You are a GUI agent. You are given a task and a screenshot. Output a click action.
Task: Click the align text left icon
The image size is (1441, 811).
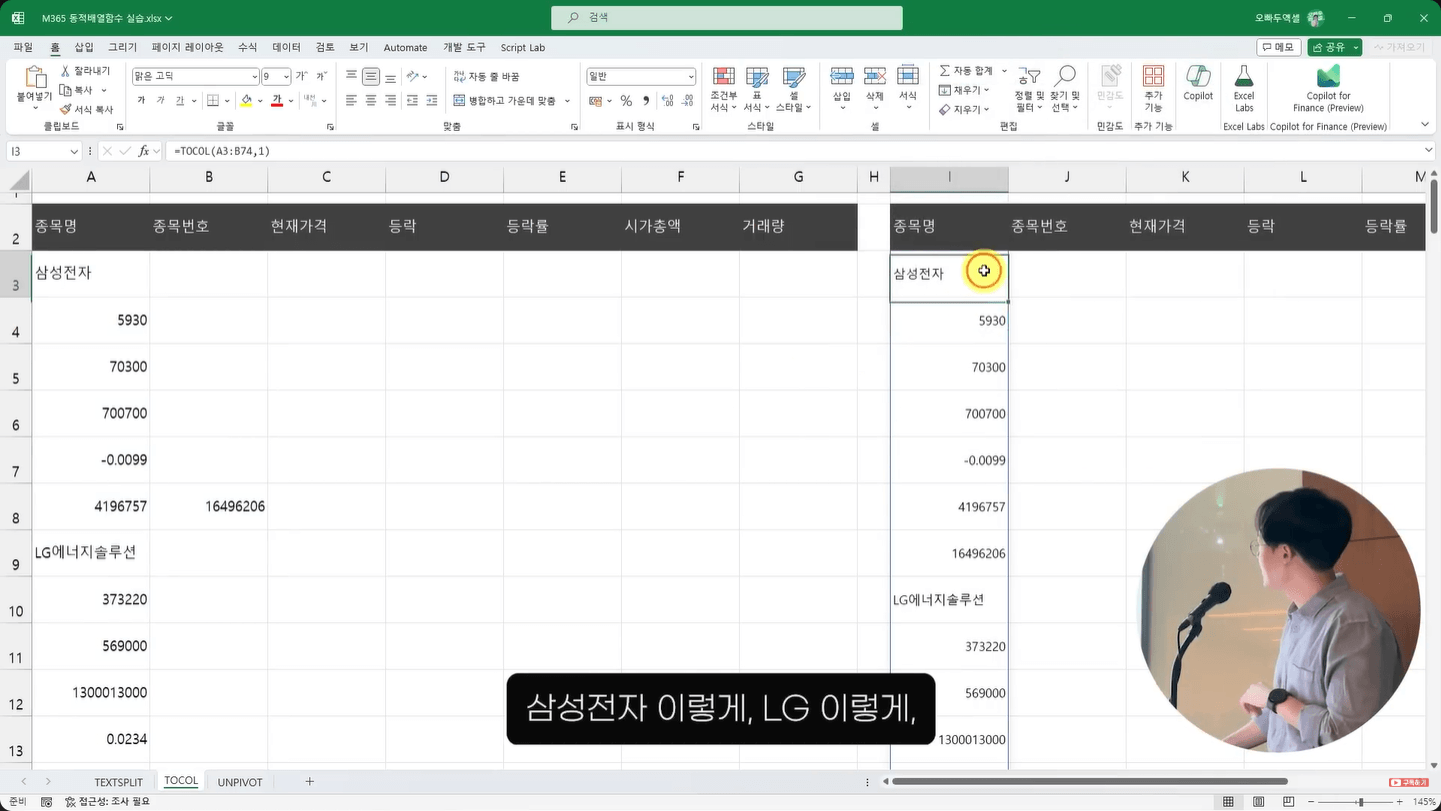[351, 100]
